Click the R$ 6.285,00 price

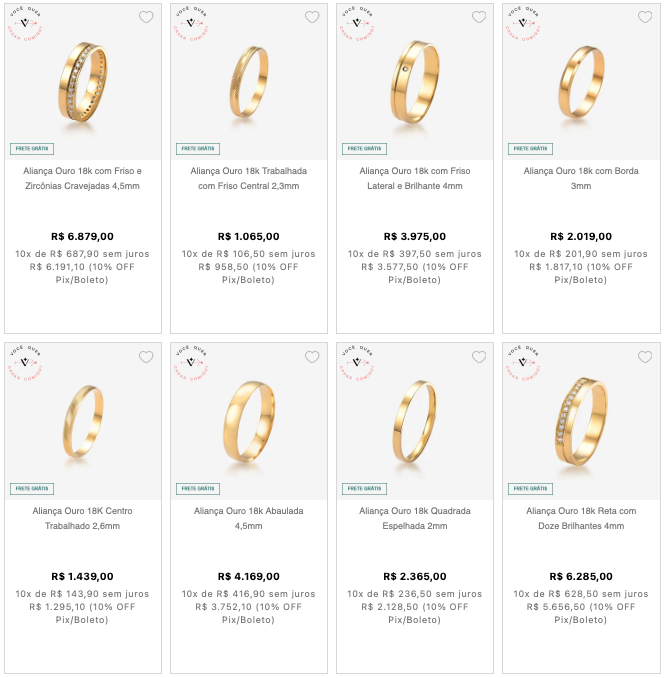581,576
